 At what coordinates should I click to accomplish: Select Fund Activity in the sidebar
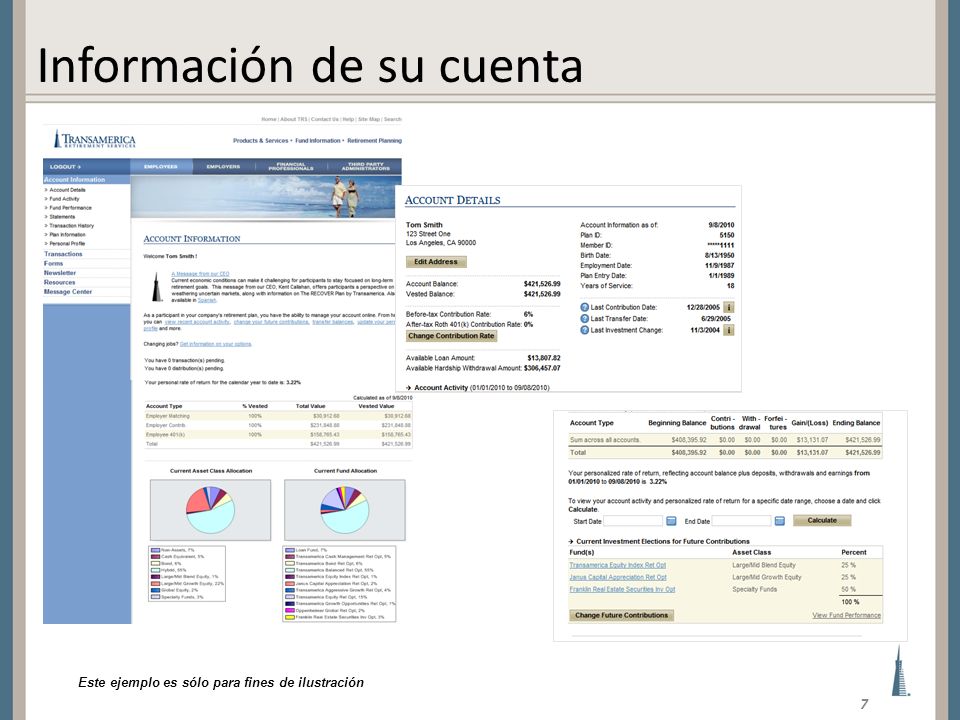pos(64,199)
